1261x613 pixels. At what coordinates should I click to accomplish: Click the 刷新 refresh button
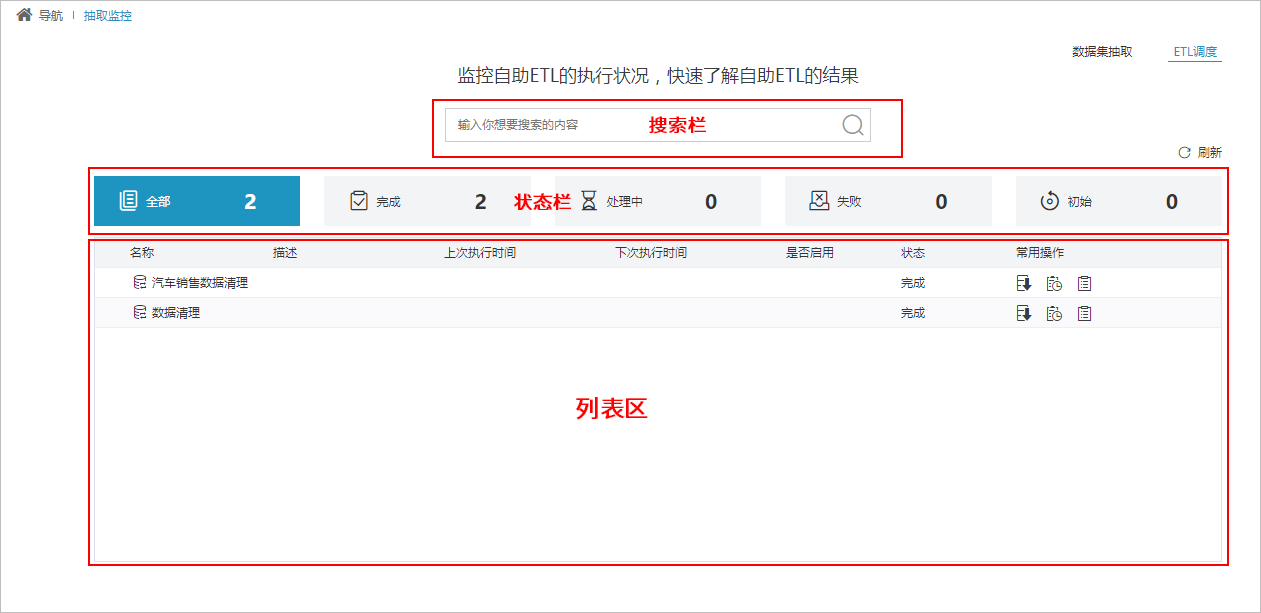1200,153
